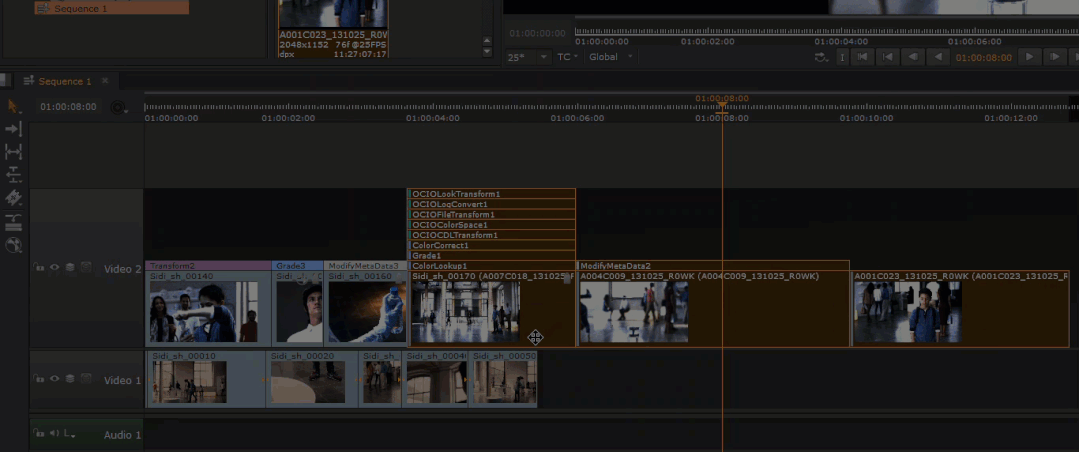
Task: Click the orange playhead on timeline ruler
Action: click(x=722, y=102)
